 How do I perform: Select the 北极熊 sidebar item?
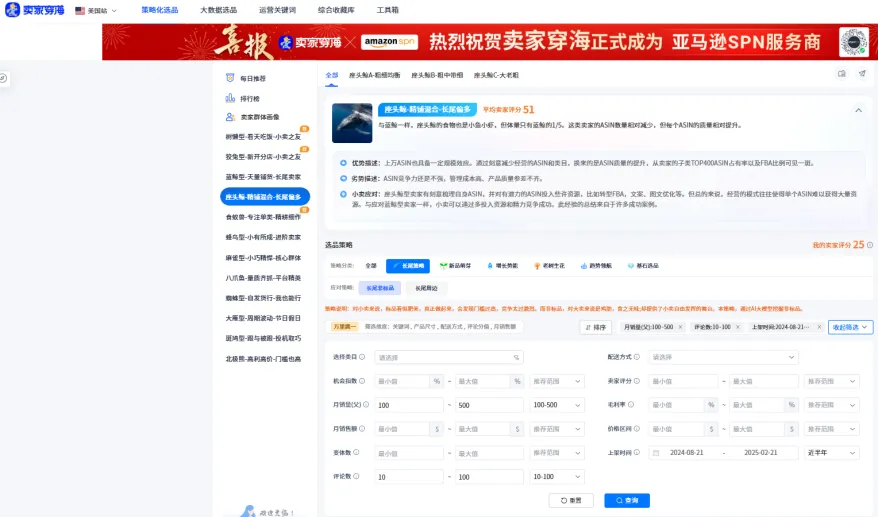click(x=263, y=359)
